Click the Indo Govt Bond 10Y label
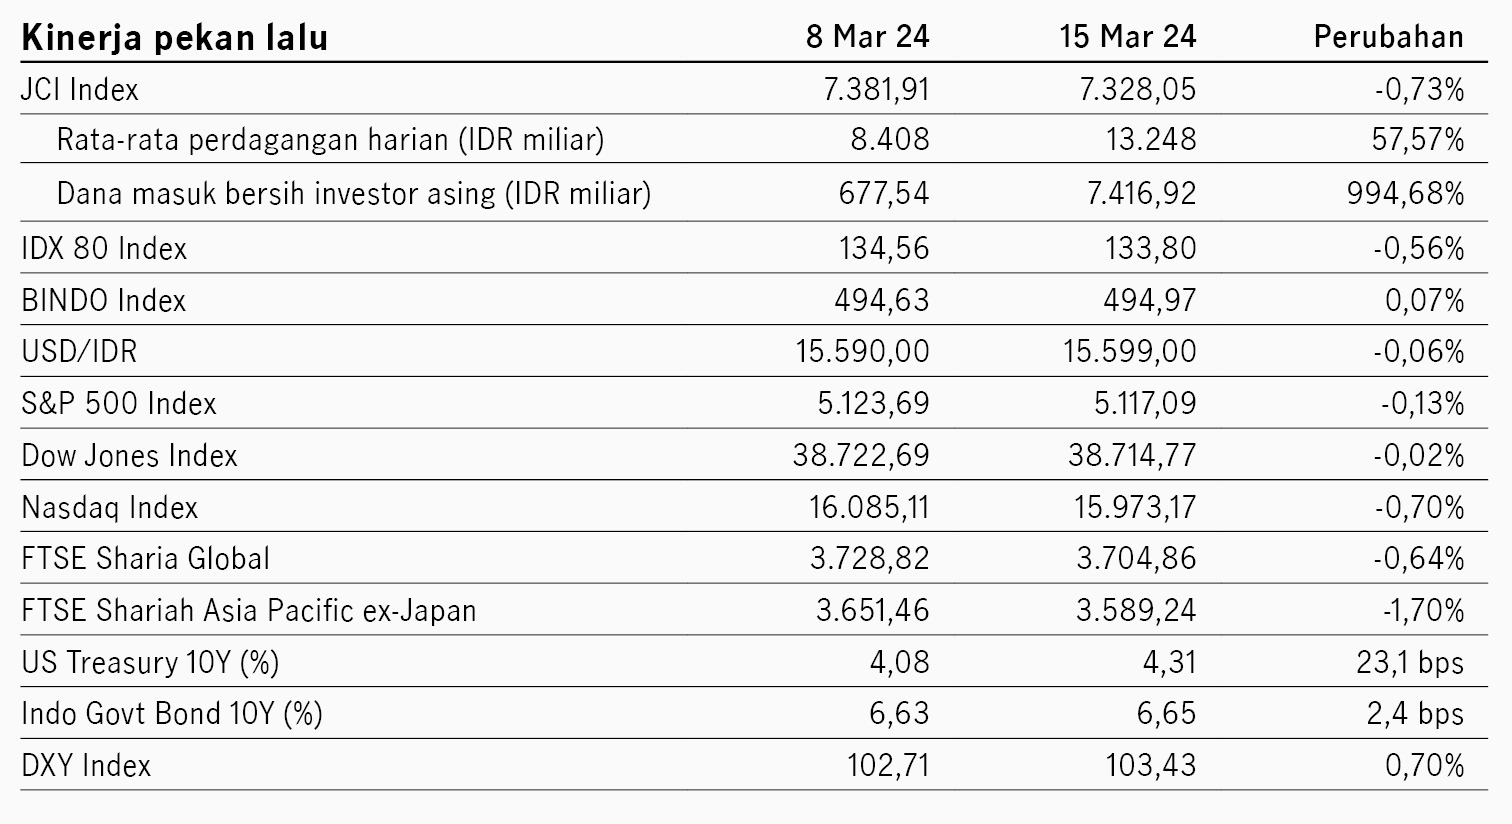The width and height of the screenshot is (1512, 824). click(172, 714)
